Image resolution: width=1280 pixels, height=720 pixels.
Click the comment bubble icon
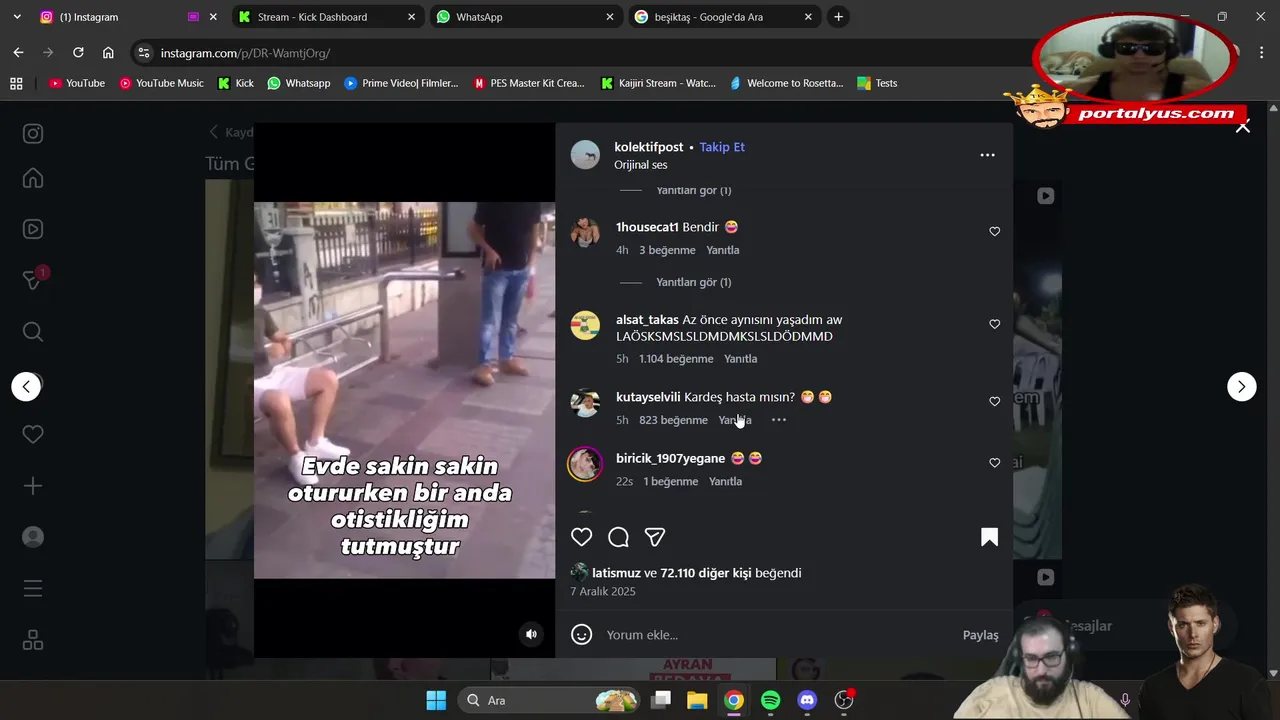[x=618, y=537]
